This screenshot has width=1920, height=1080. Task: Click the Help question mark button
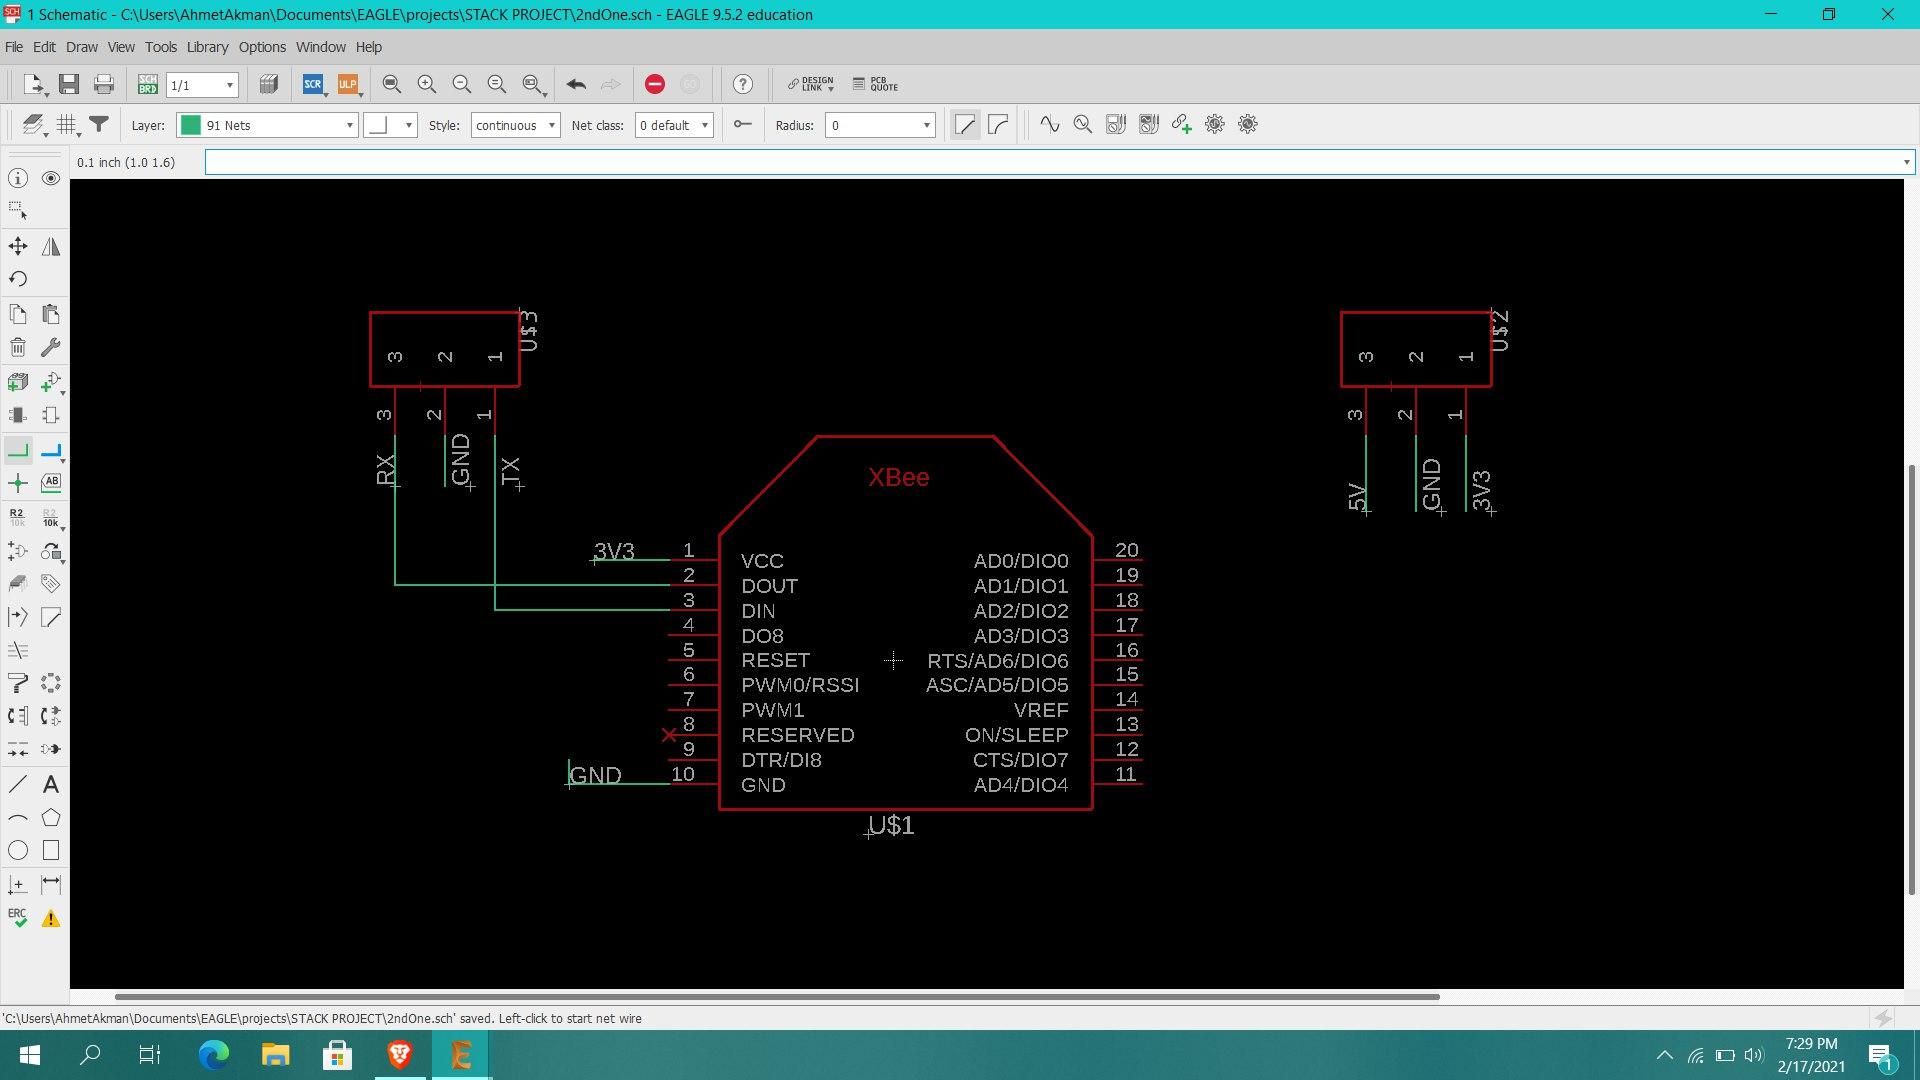743,84
